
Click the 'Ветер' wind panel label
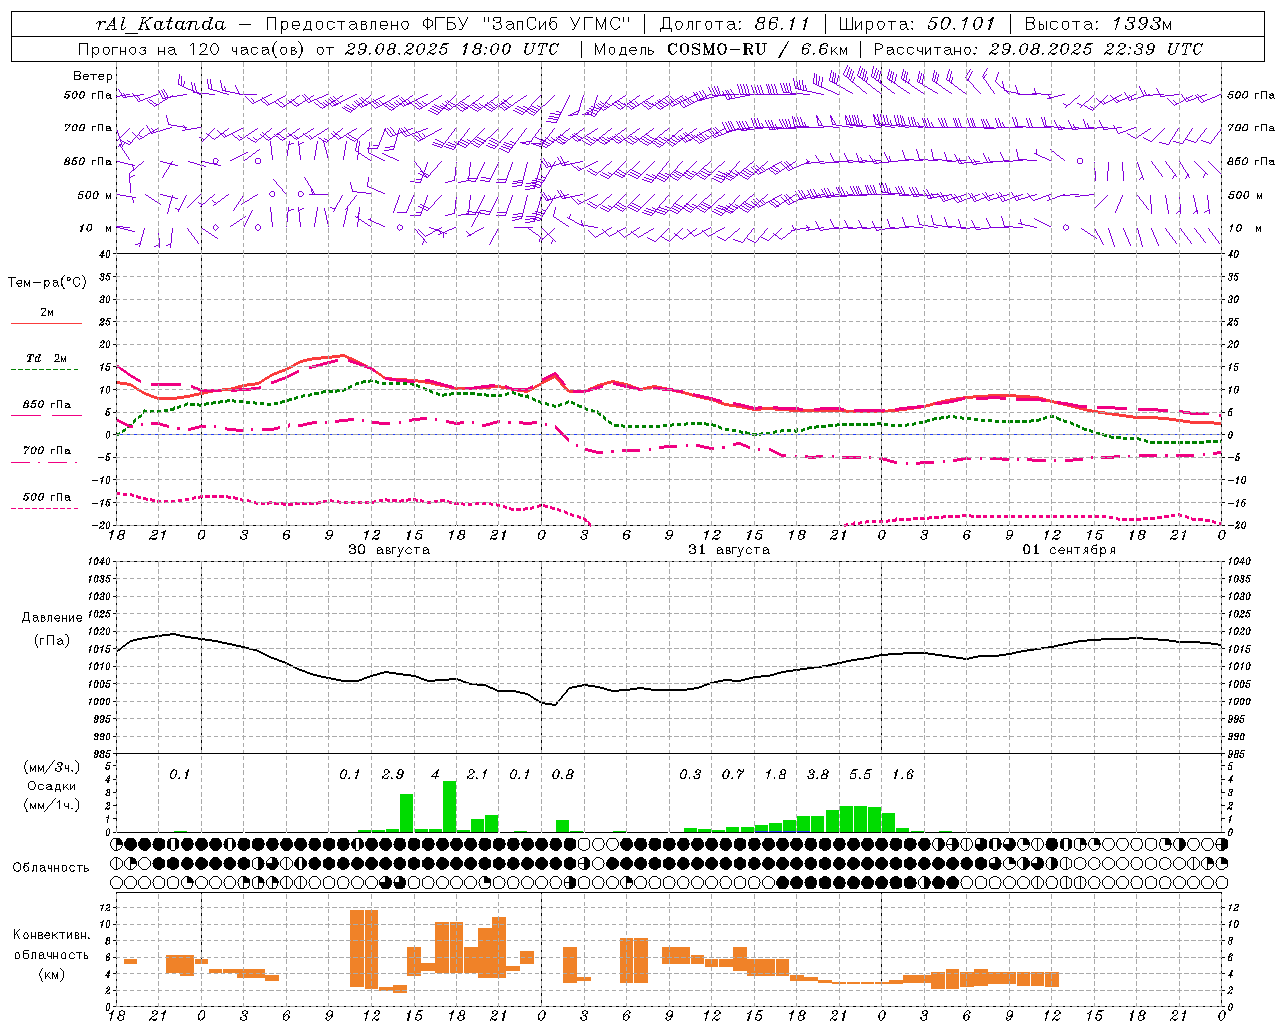92,76
